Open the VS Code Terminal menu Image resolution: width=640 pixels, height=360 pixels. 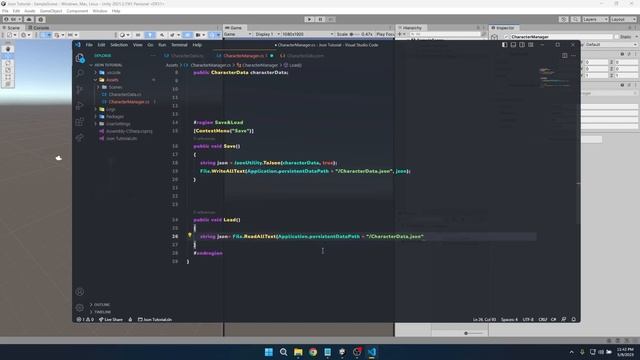pos(179,45)
